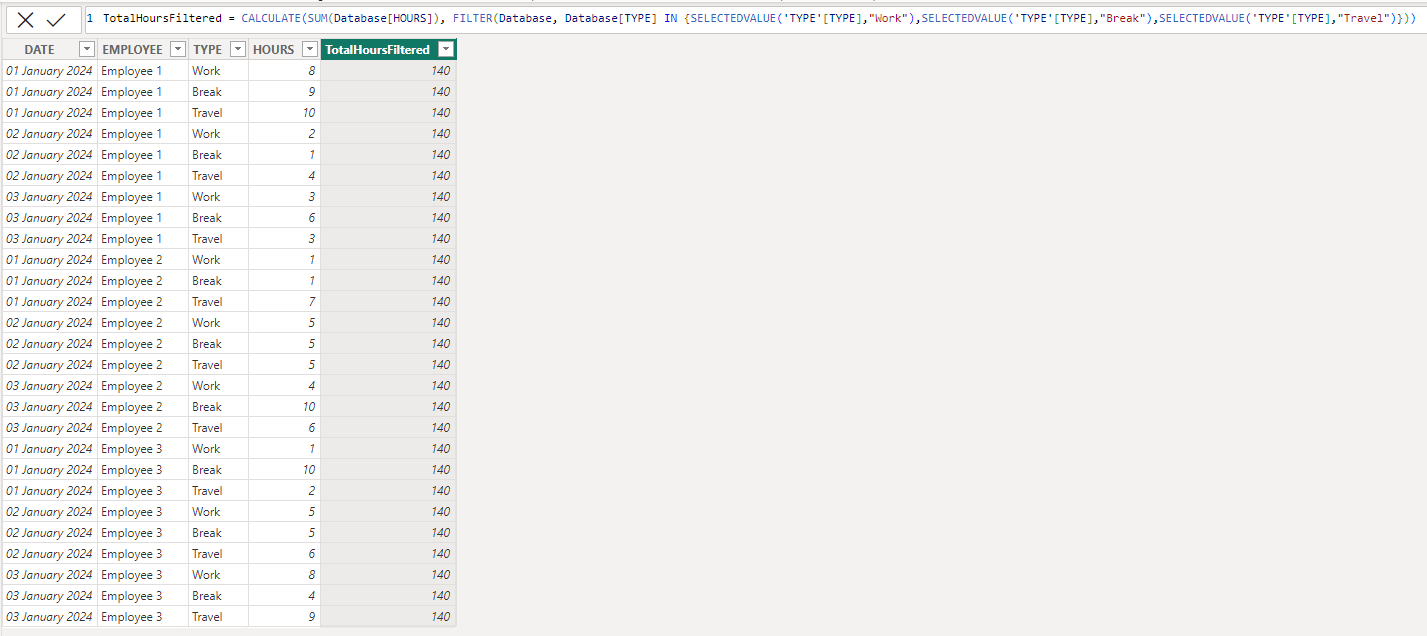1427x636 pixels.
Task: Click "Work" cell for Employee 1 on 01 January
Action: pos(219,71)
